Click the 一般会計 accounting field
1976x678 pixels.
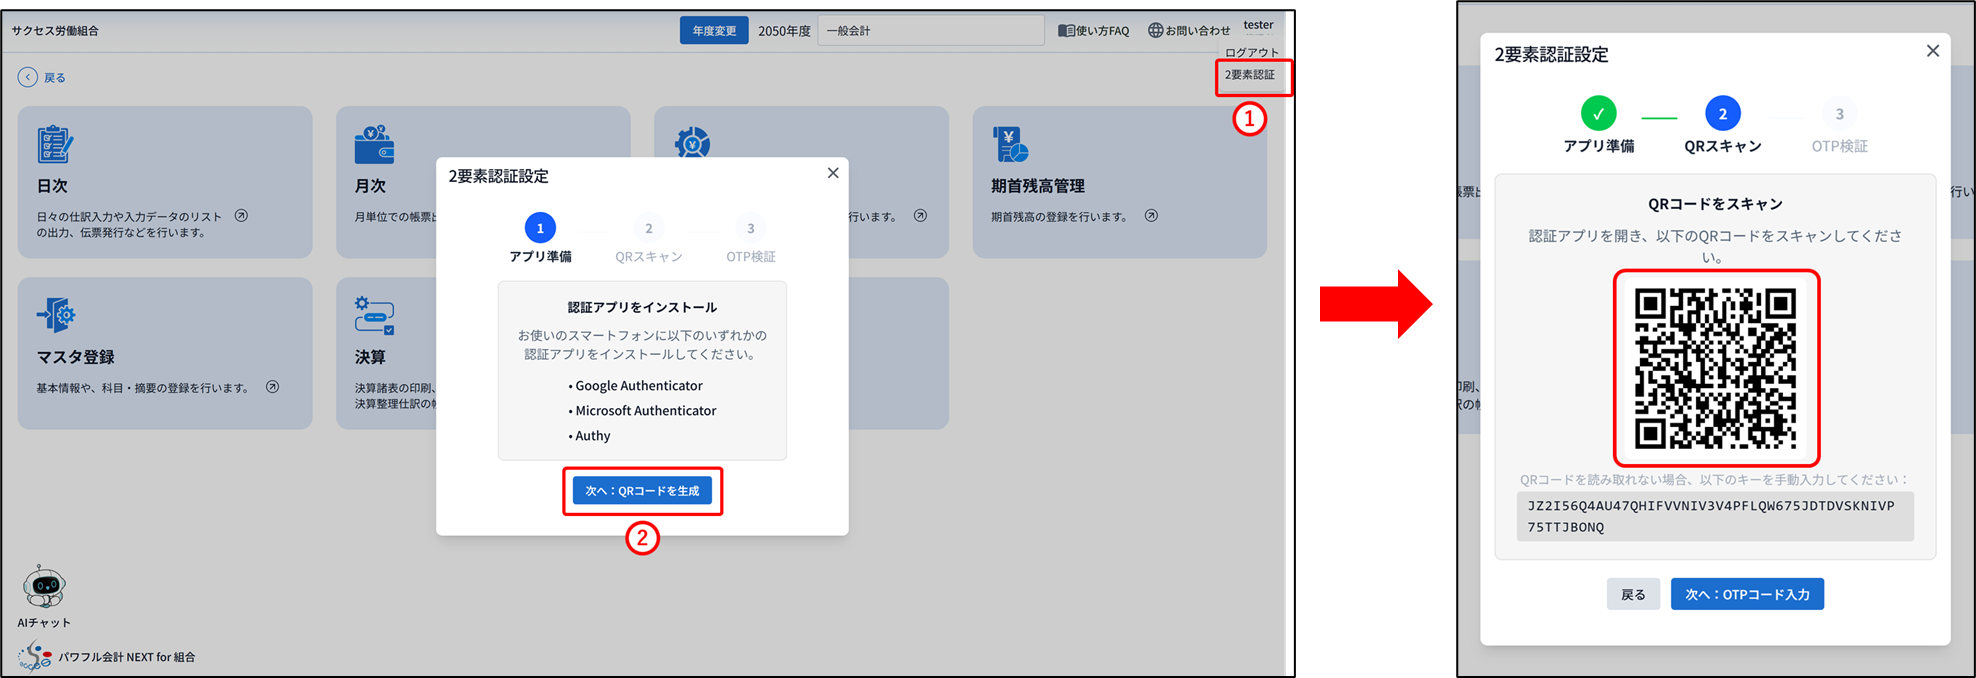pyautogui.click(x=931, y=31)
